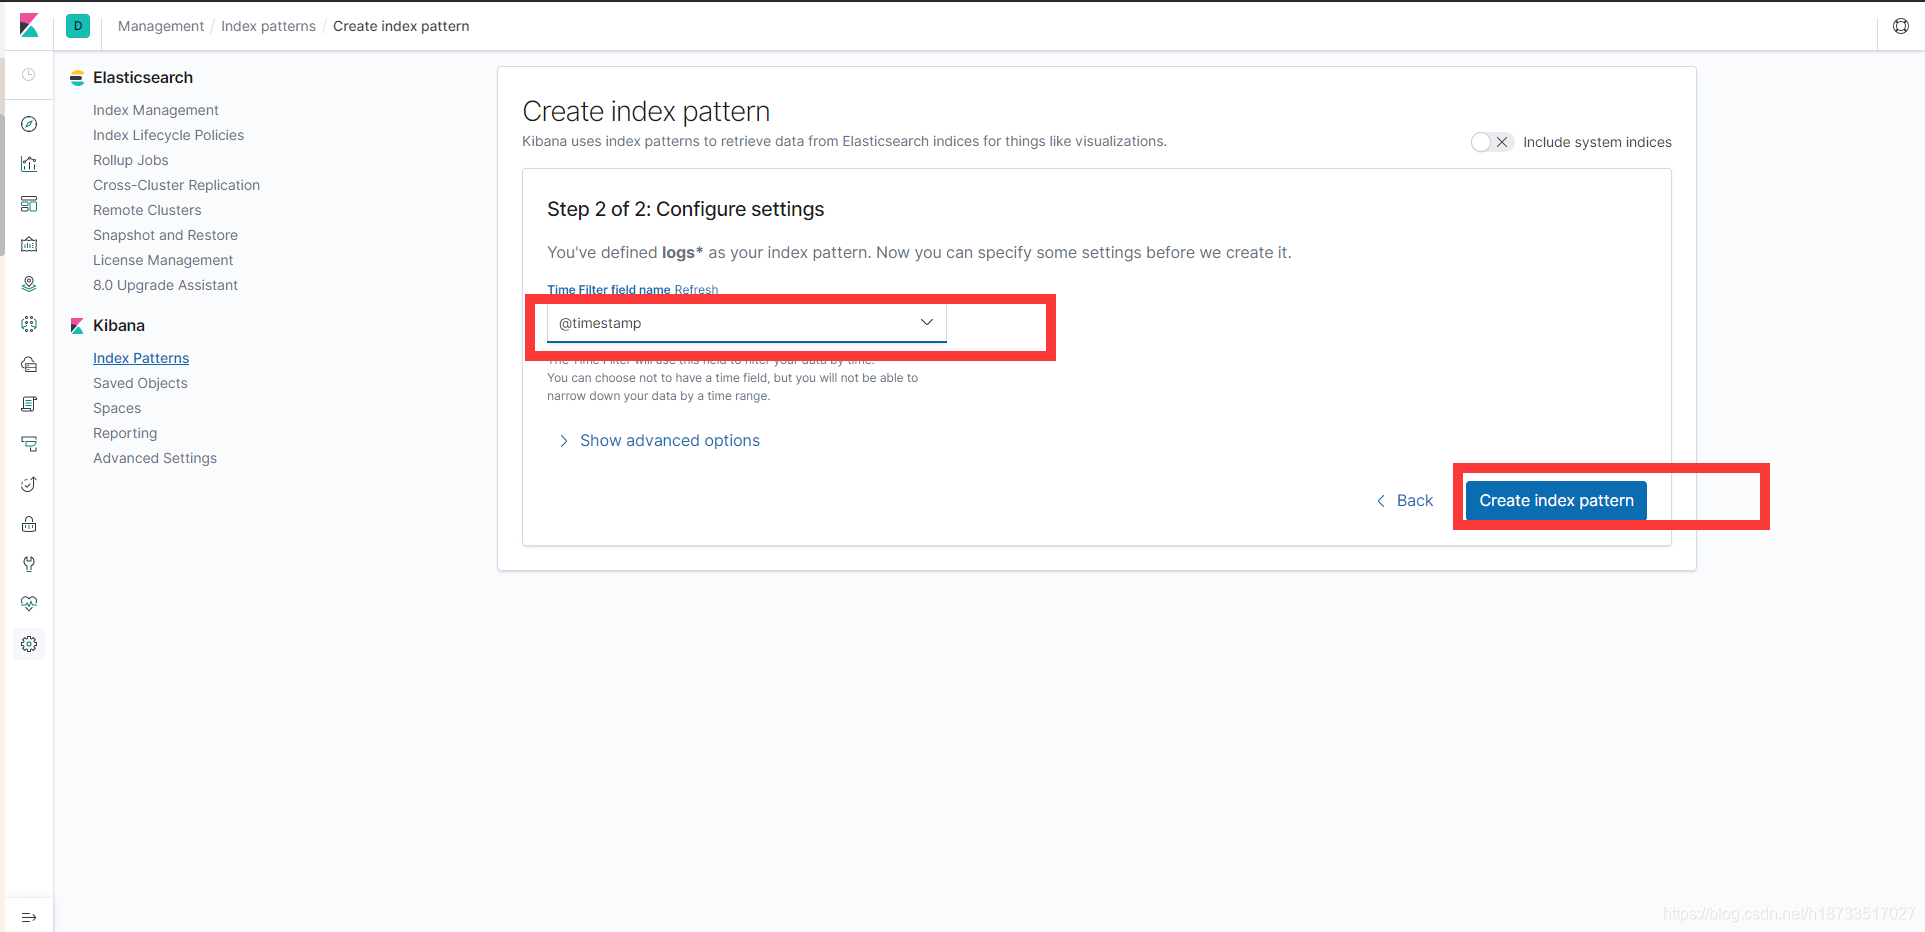
Task: Open Remote Clusters menu item
Action: tap(147, 210)
